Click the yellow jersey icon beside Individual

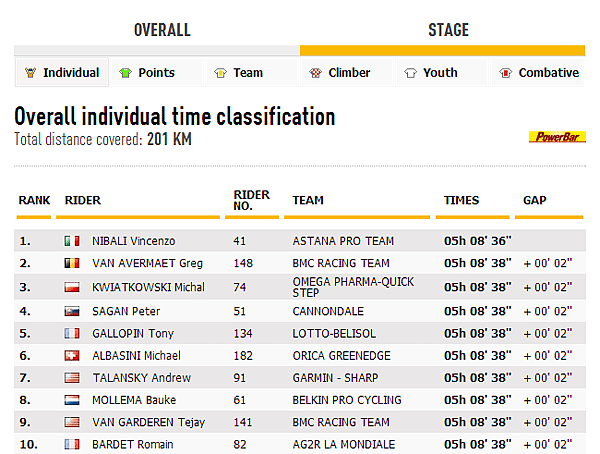[x=30, y=72]
